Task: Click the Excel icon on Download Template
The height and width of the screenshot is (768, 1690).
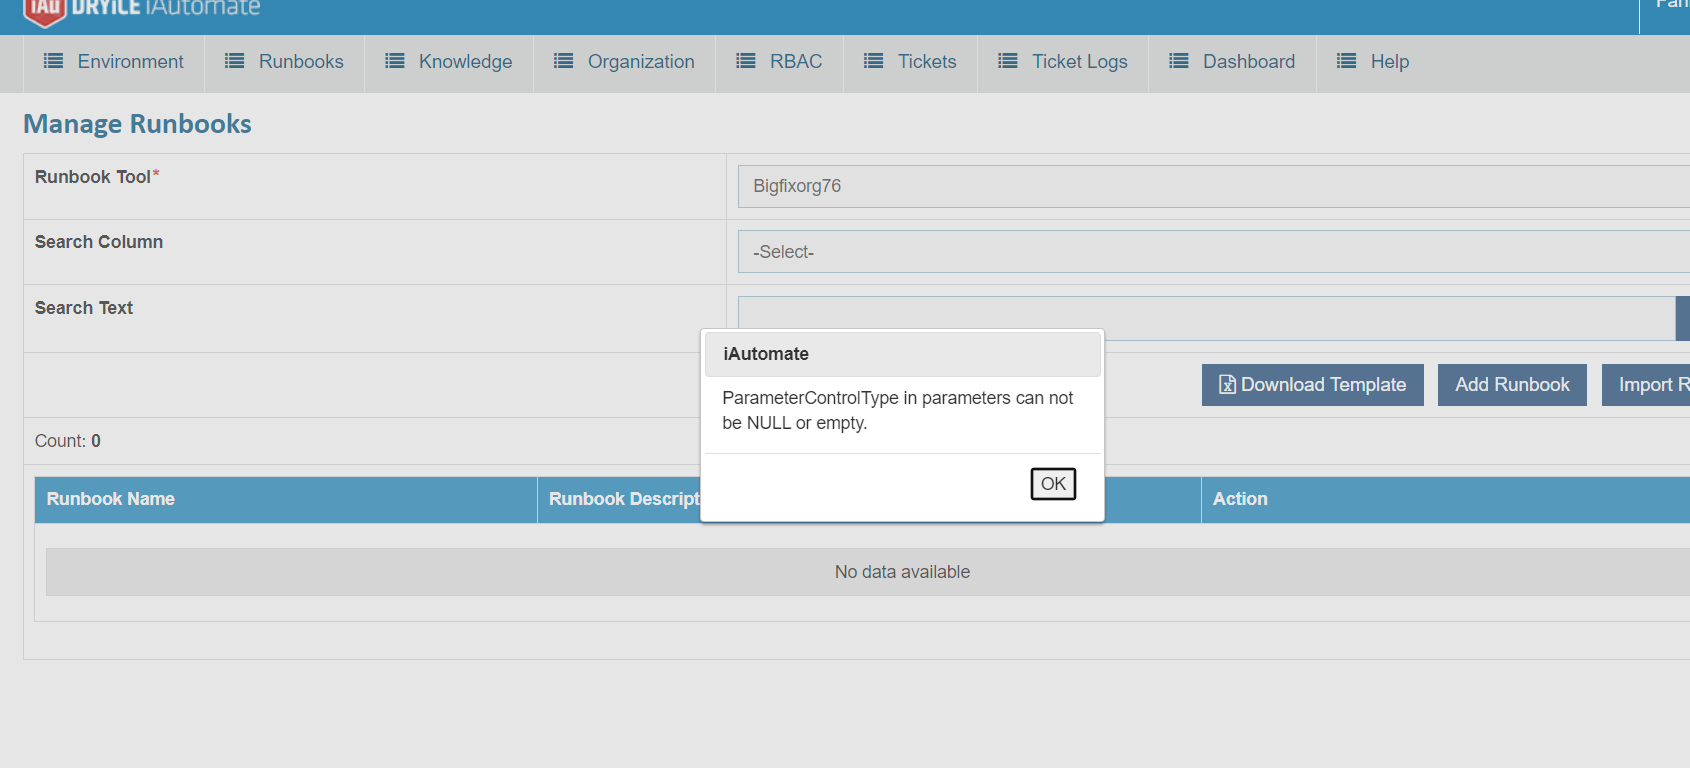Action: pyautogui.click(x=1227, y=385)
